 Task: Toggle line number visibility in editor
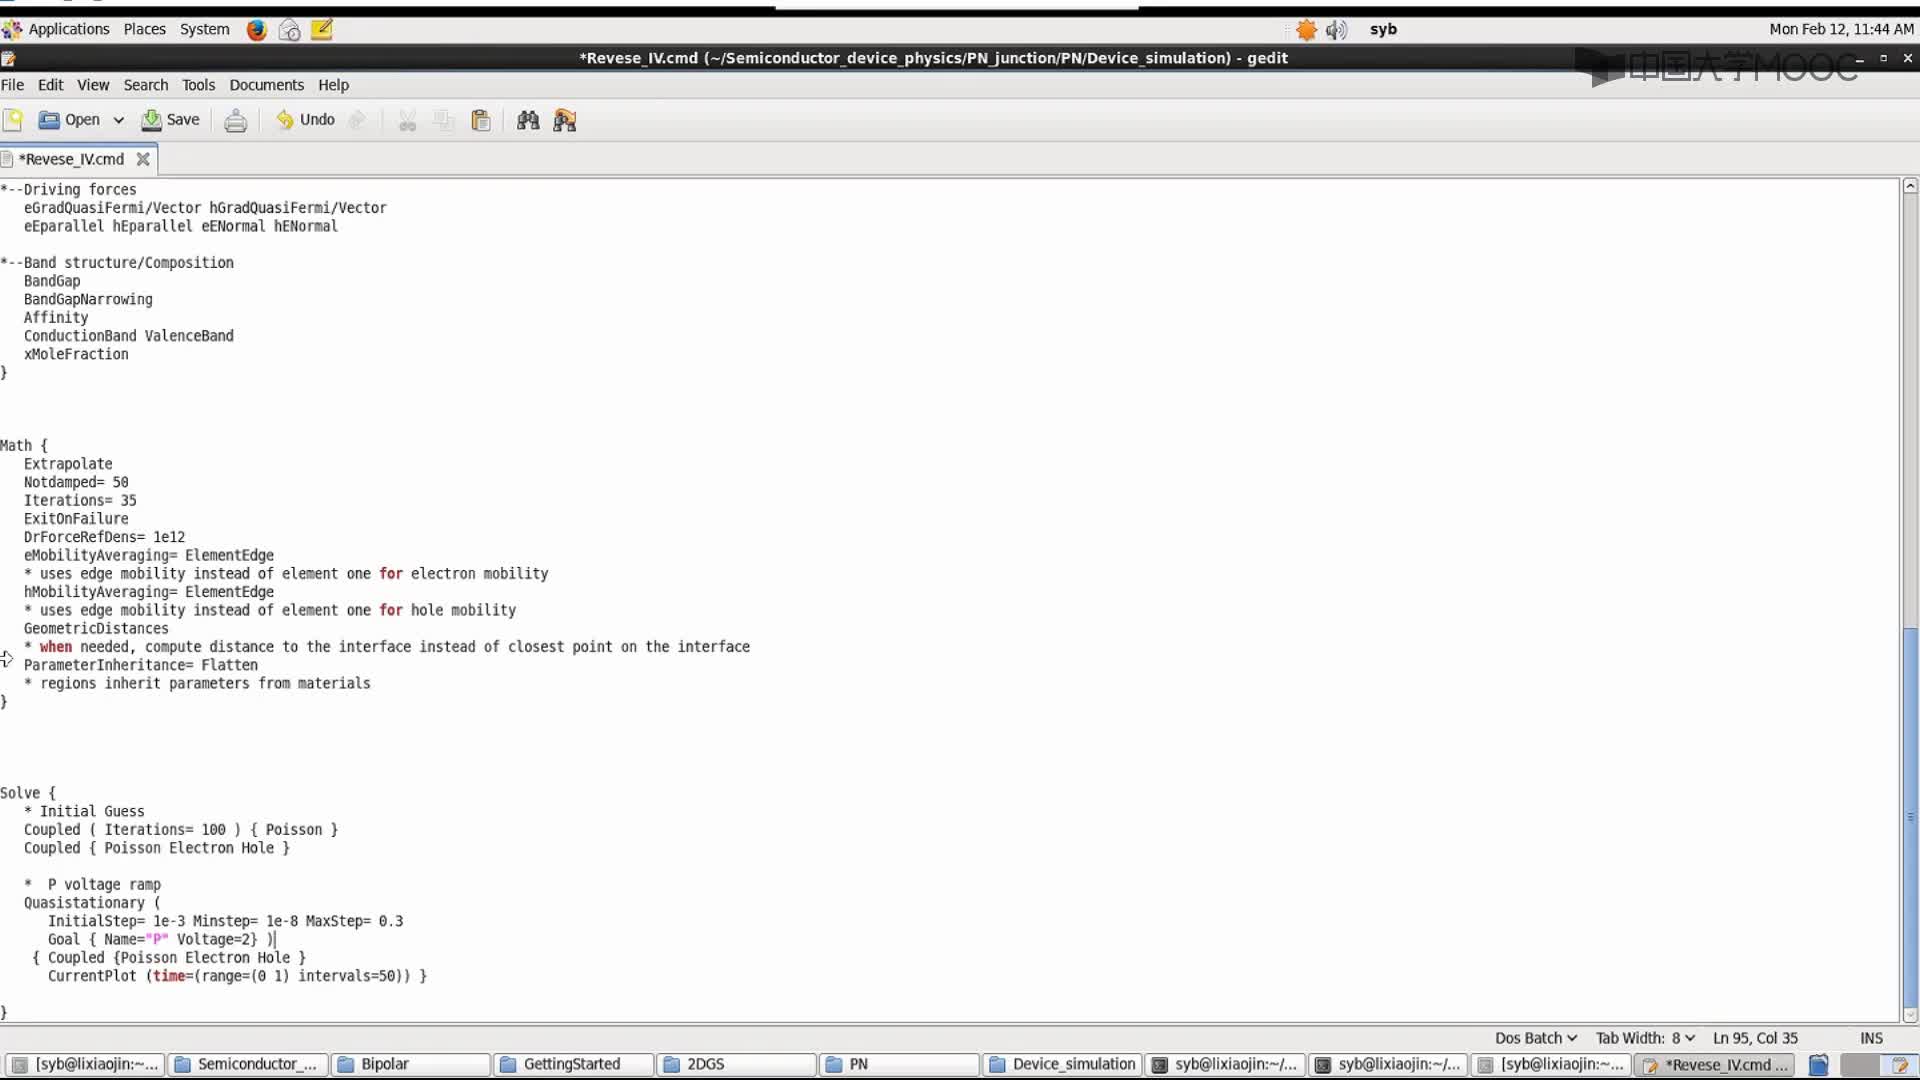coord(91,83)
